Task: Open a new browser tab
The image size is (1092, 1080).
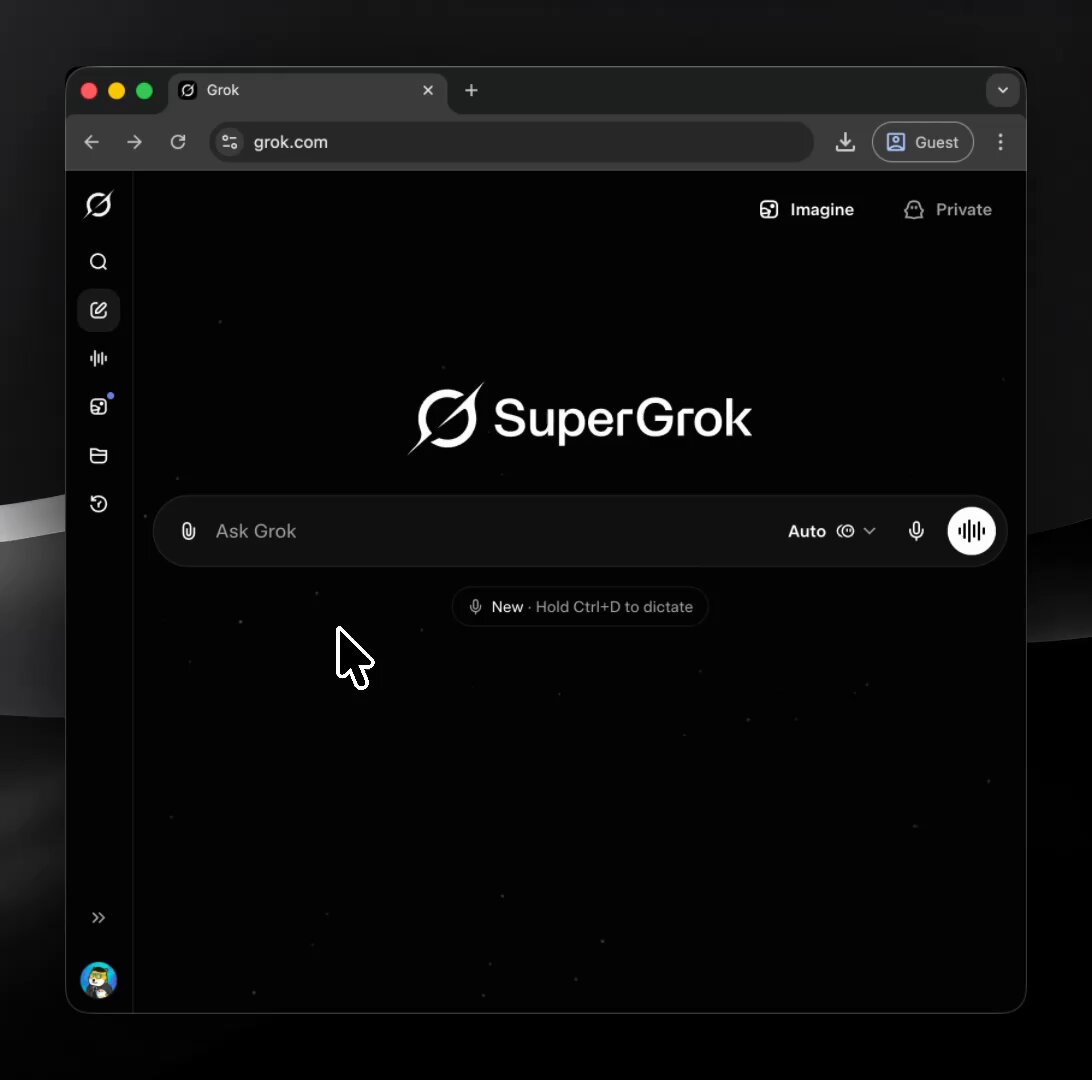Action: [x=471, y=91]
